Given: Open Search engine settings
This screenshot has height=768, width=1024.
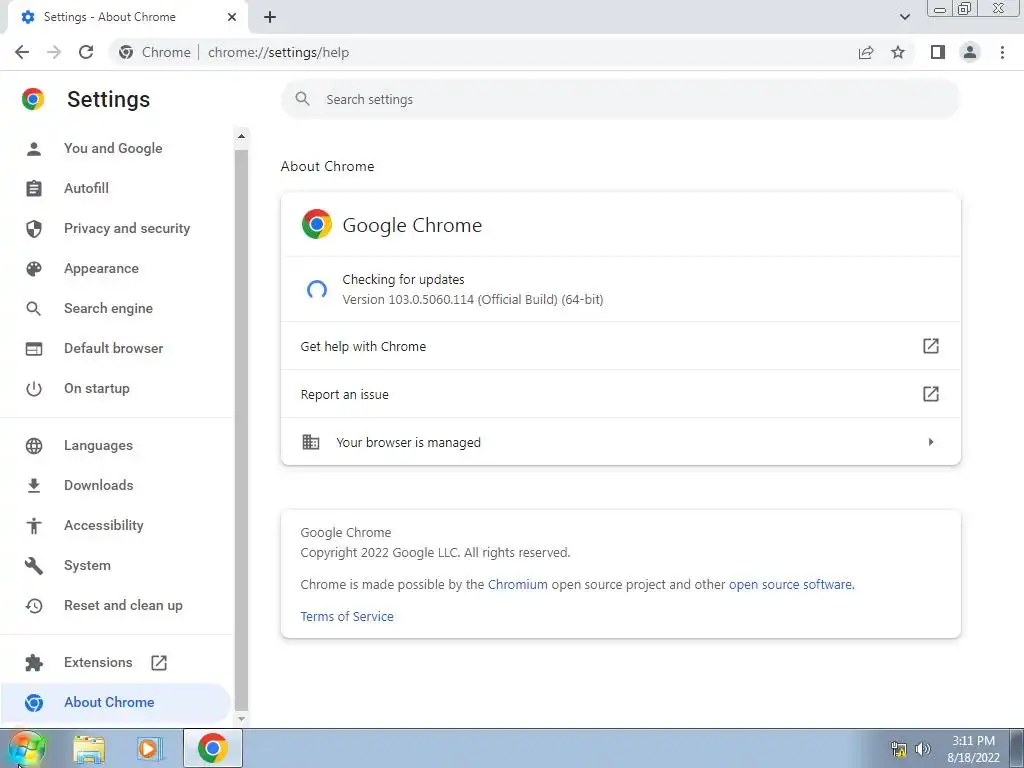Looking at the screenshot, I should pos(108,308).
